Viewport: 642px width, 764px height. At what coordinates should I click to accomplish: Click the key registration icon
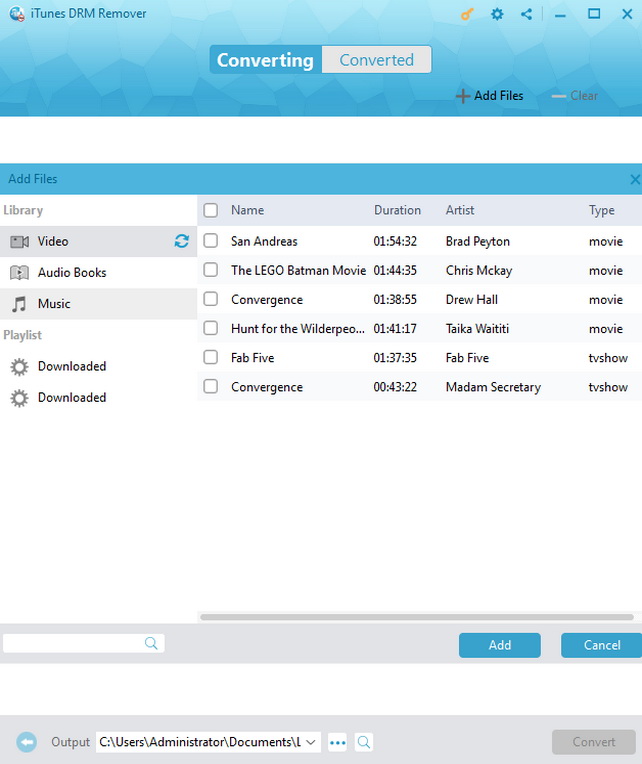point(467,14)
